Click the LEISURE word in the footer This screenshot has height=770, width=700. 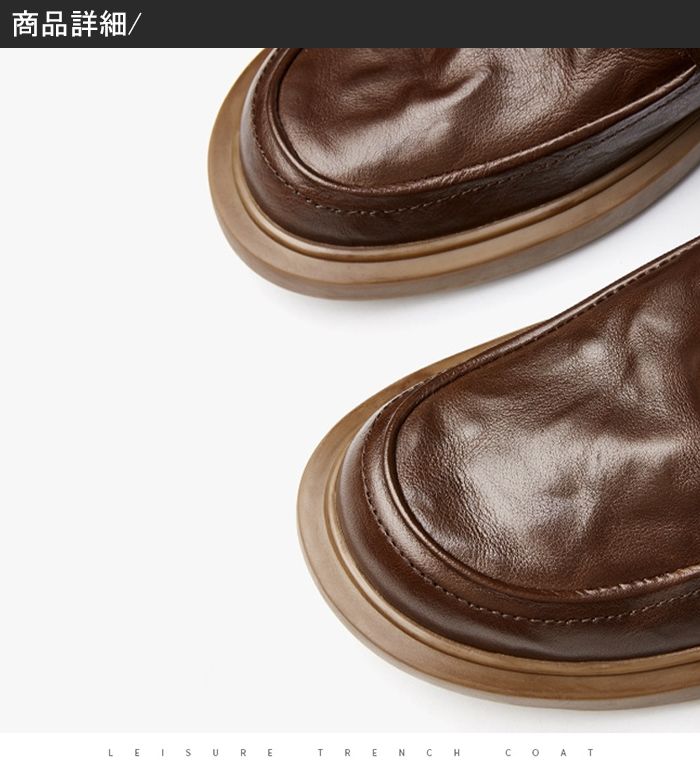tap(190, 752)
